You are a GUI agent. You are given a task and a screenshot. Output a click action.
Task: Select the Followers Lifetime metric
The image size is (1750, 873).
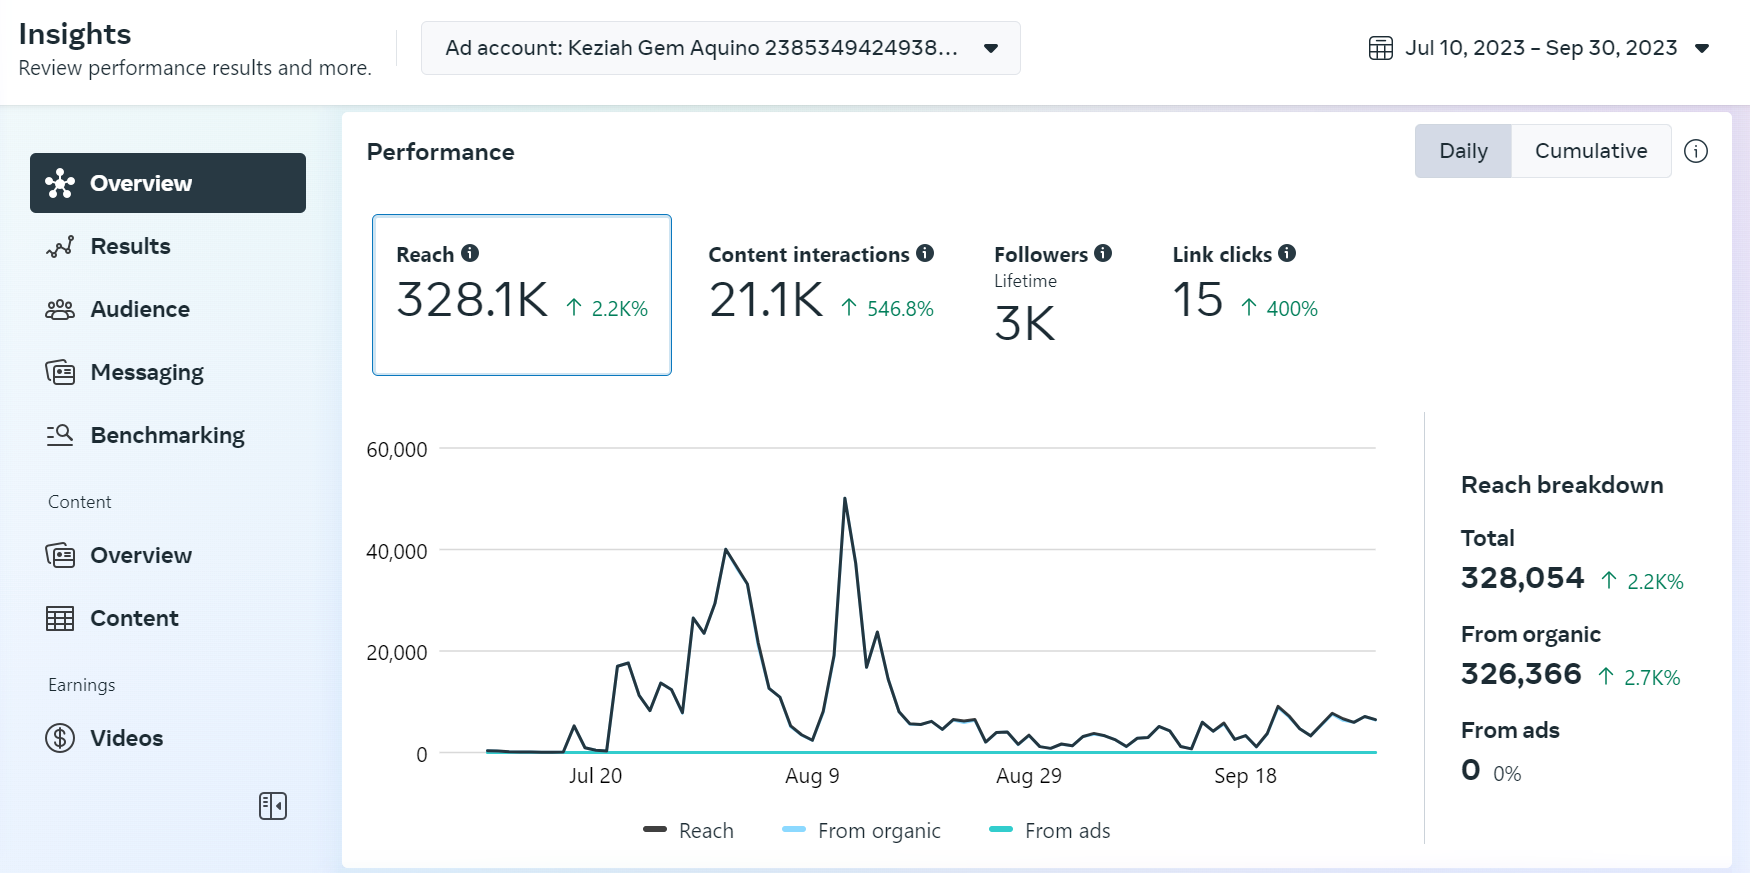pyautogui.click(x=1053, y=295)
